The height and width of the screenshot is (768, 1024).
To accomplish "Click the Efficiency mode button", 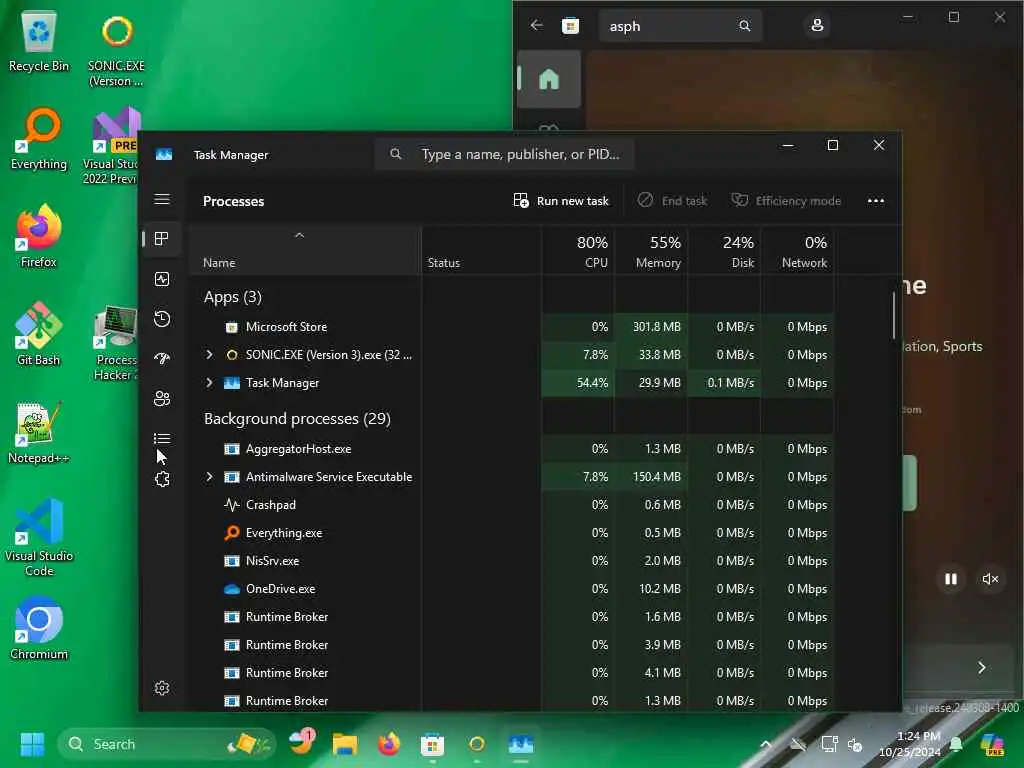I will pos(786,201).
